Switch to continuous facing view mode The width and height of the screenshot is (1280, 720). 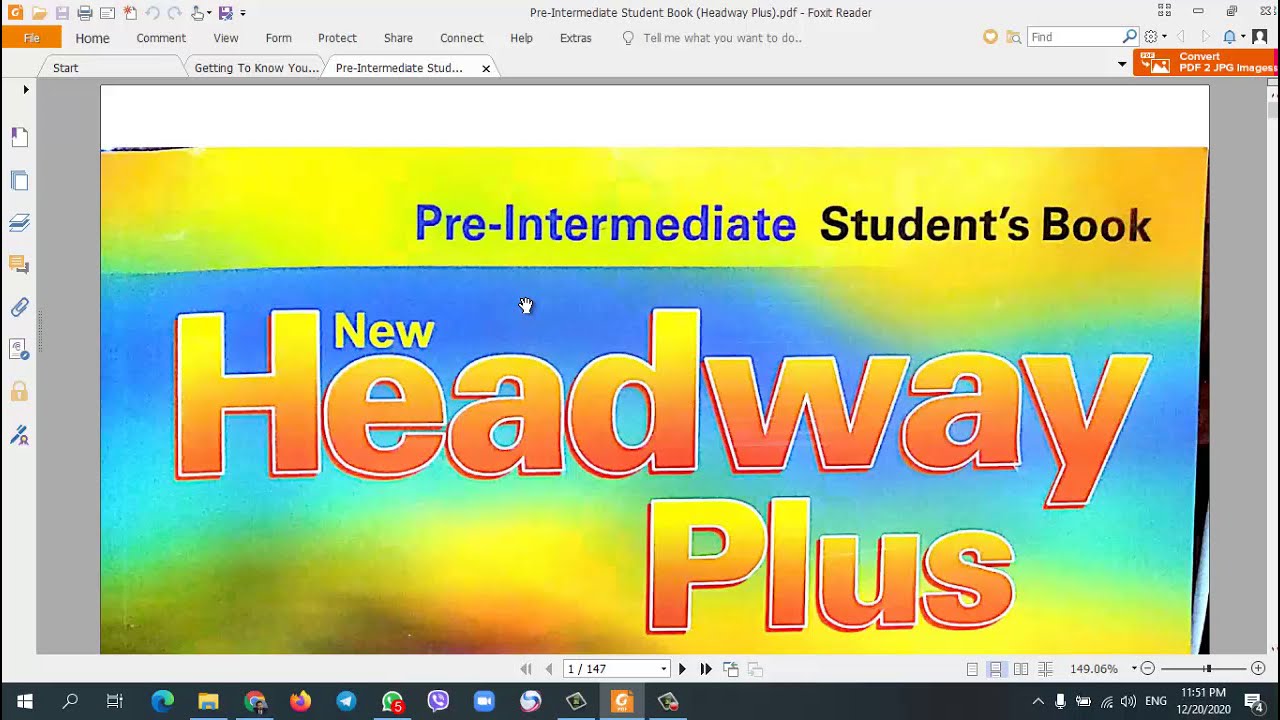[1045, 669]
